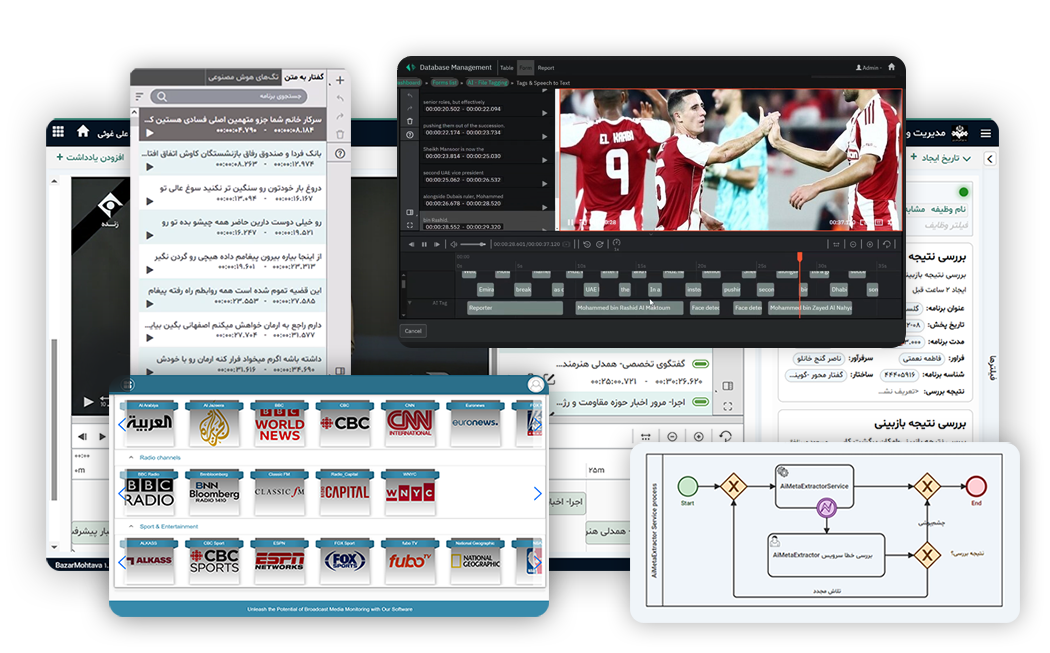Screen dimensions: 1050x653
Task: Open user avatar in channel browser header
Action: [x=536, y=384]
